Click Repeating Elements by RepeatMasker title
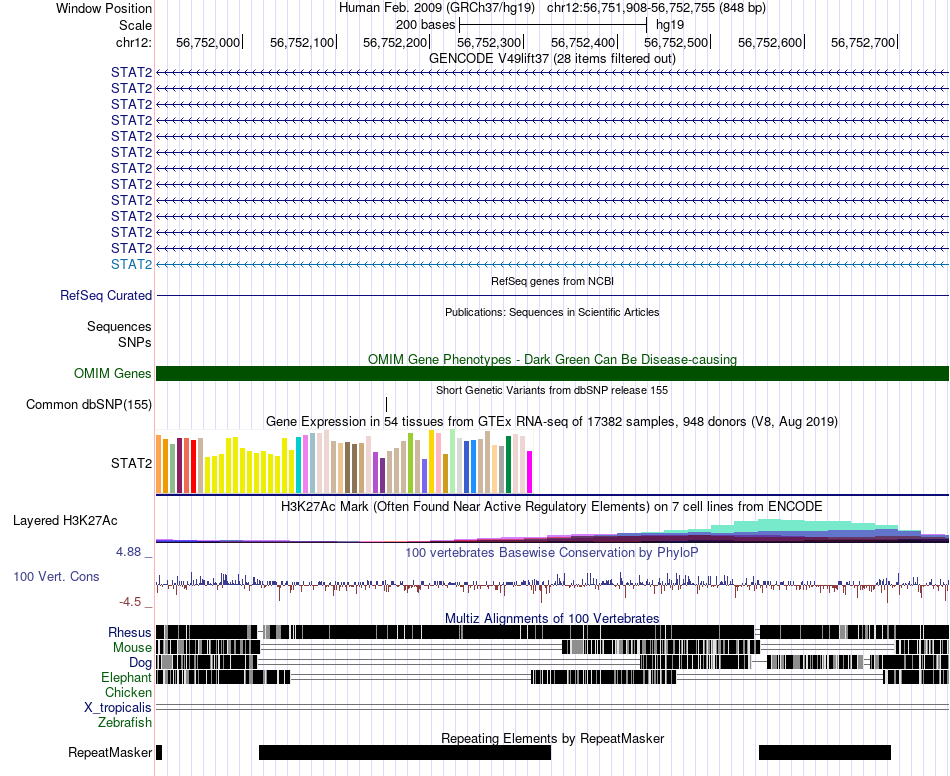This screenshot has width=950, height=776. coord(553,738)
